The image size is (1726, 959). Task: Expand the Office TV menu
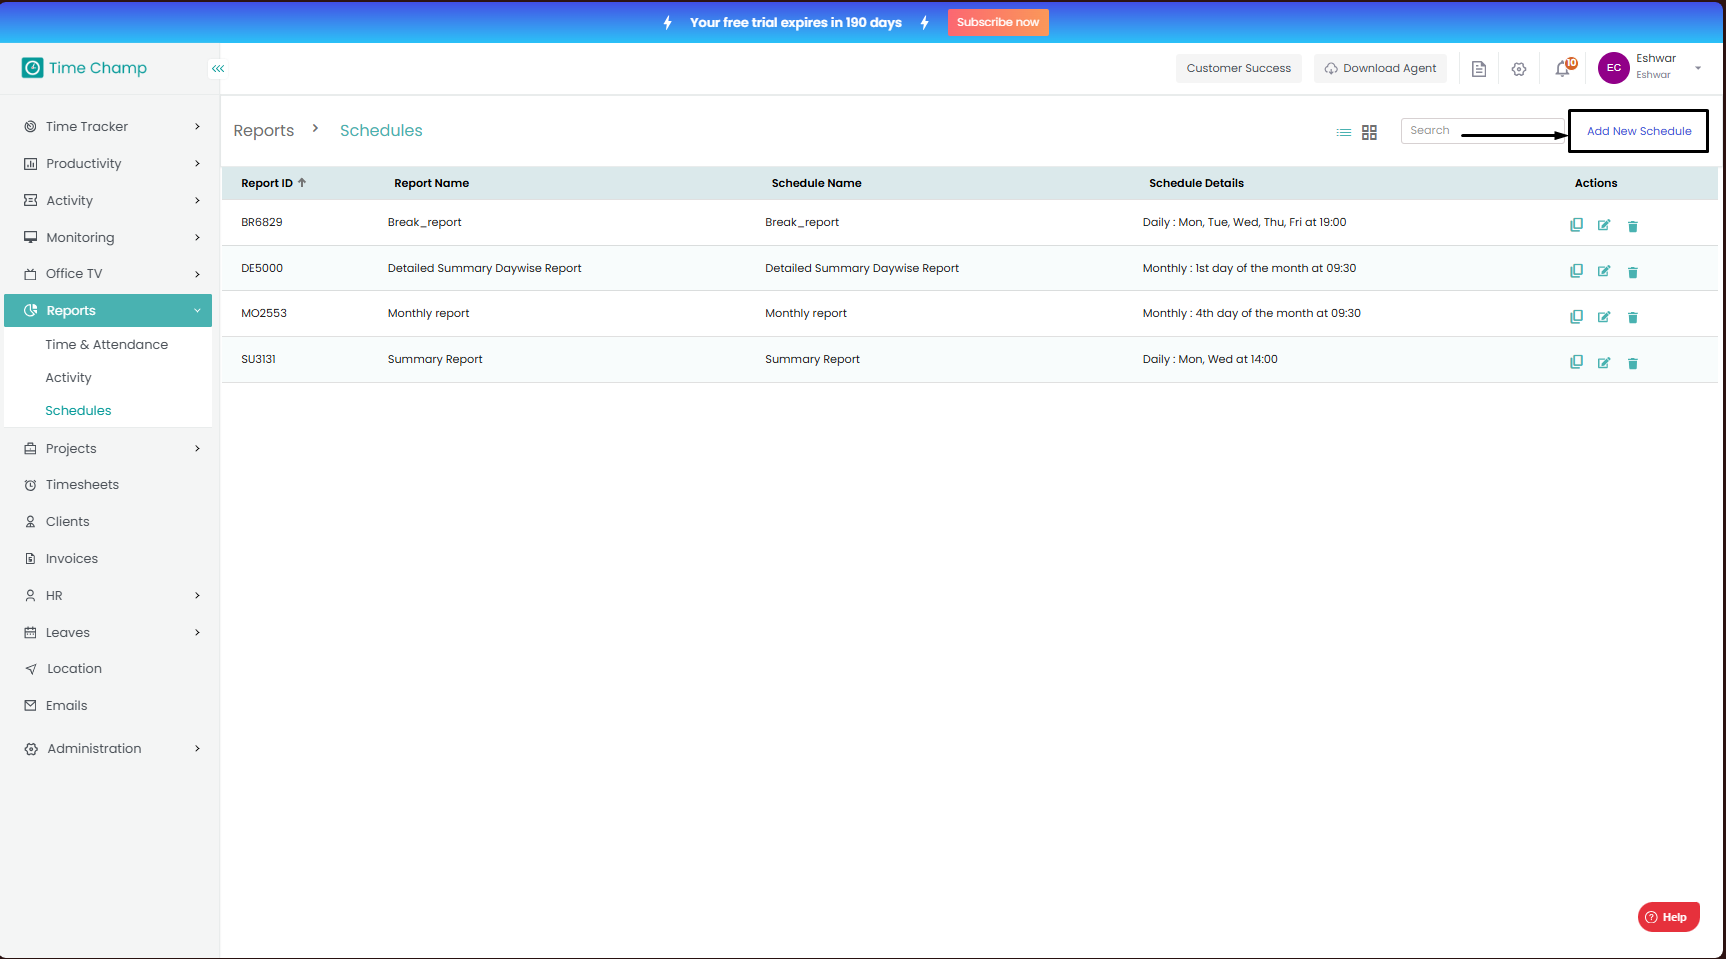[197, 274]
